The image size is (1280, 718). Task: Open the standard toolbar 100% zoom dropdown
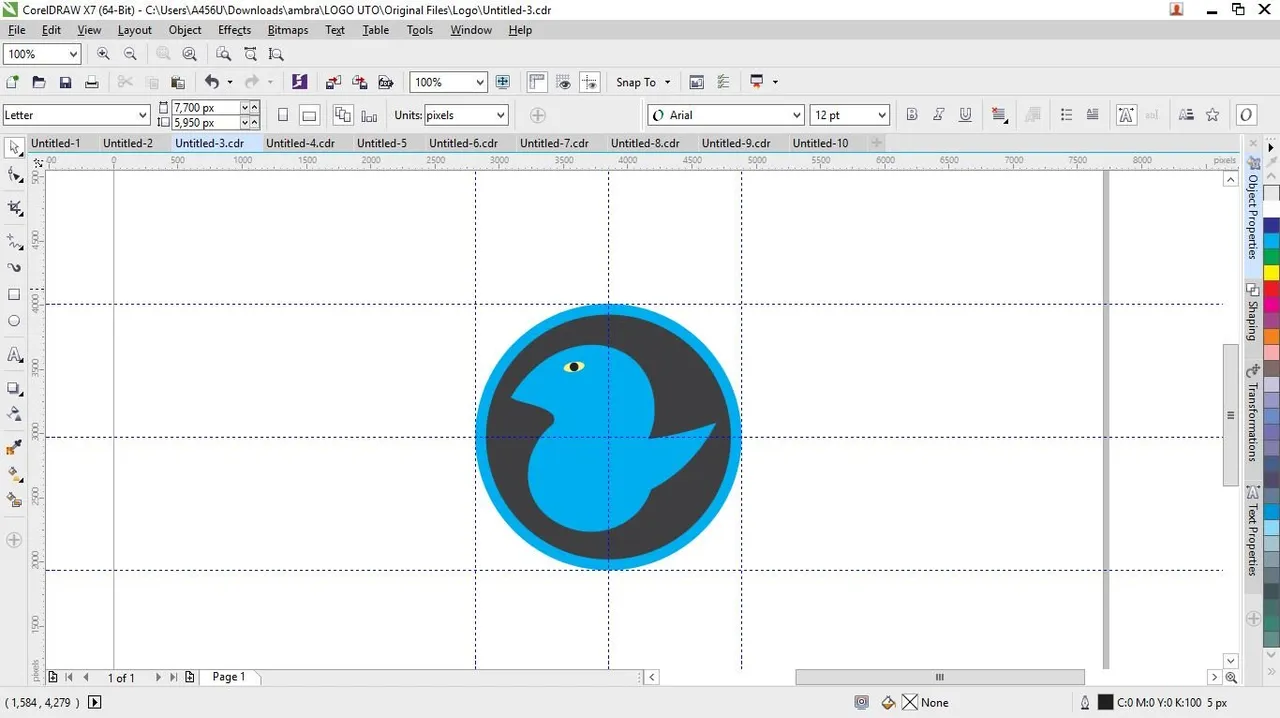pyautogui.click(x=480, y=82)
